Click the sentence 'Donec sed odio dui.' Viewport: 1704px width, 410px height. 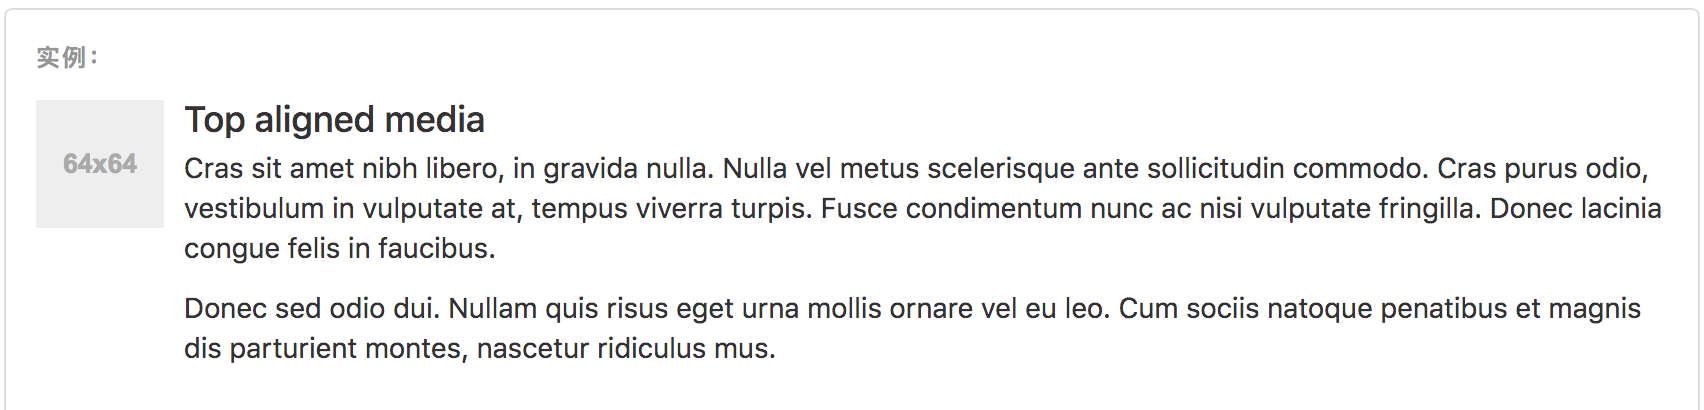click(312, 309)
